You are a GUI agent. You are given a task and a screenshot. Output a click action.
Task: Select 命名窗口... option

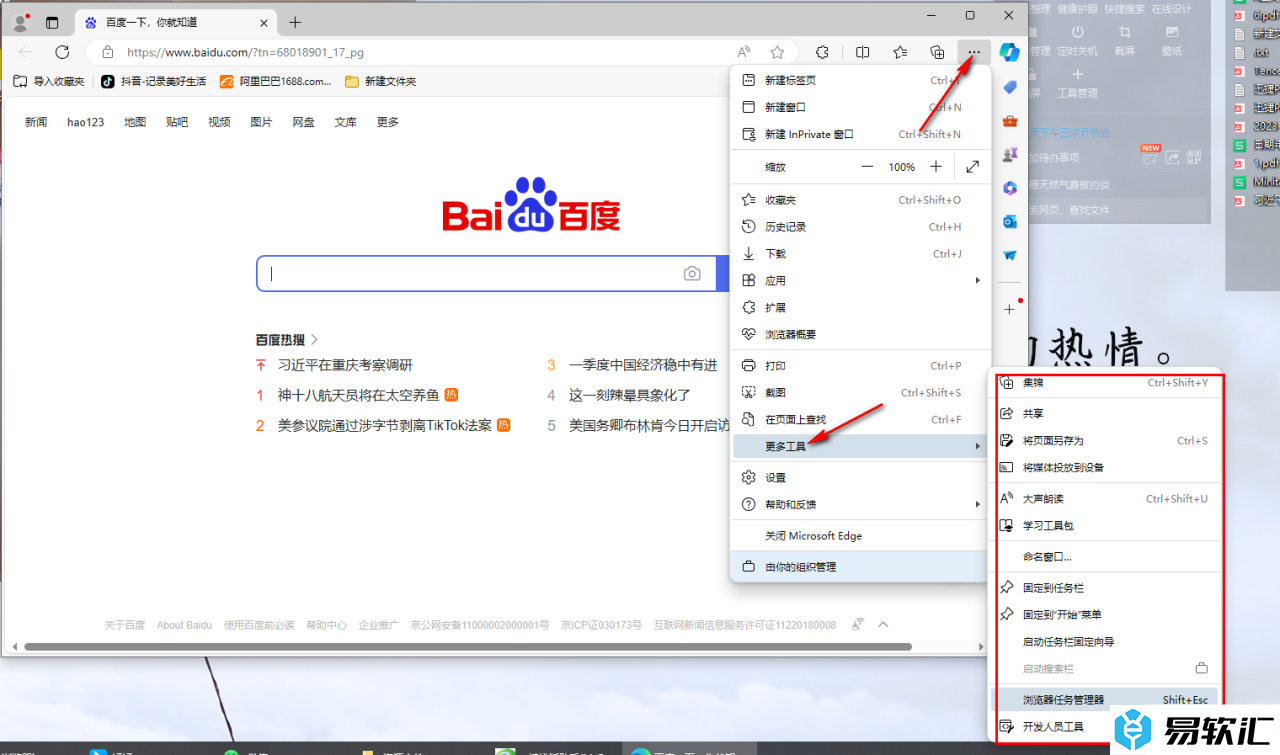click(x=1105, y=557)
